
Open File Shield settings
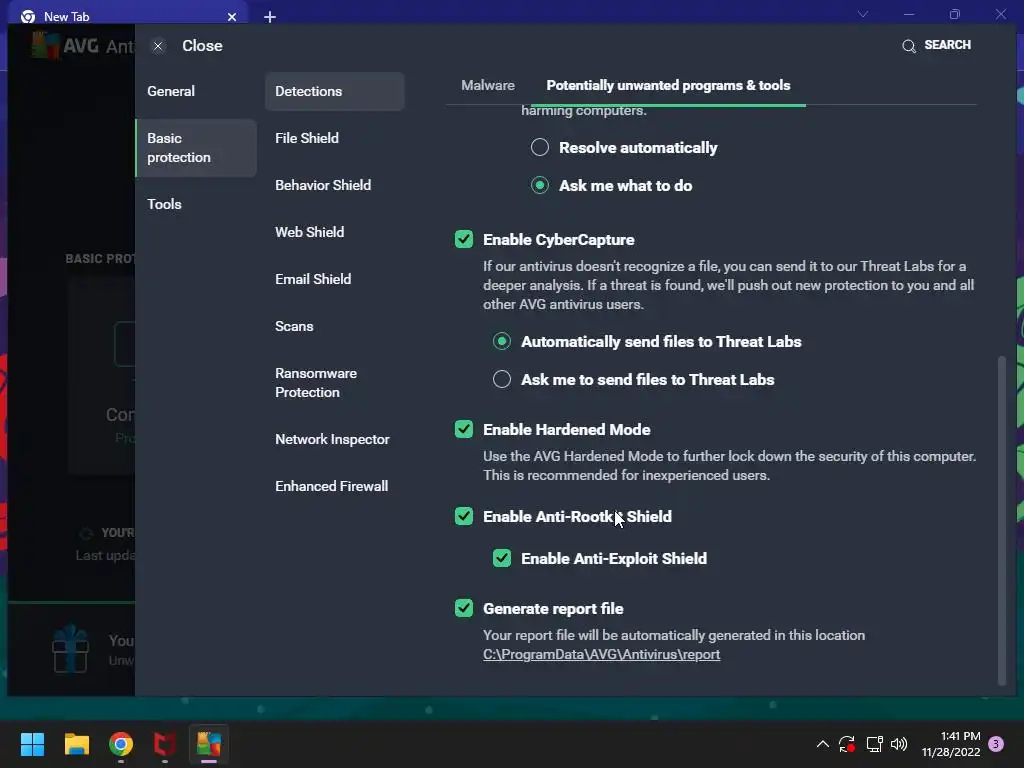coord(307,138)
